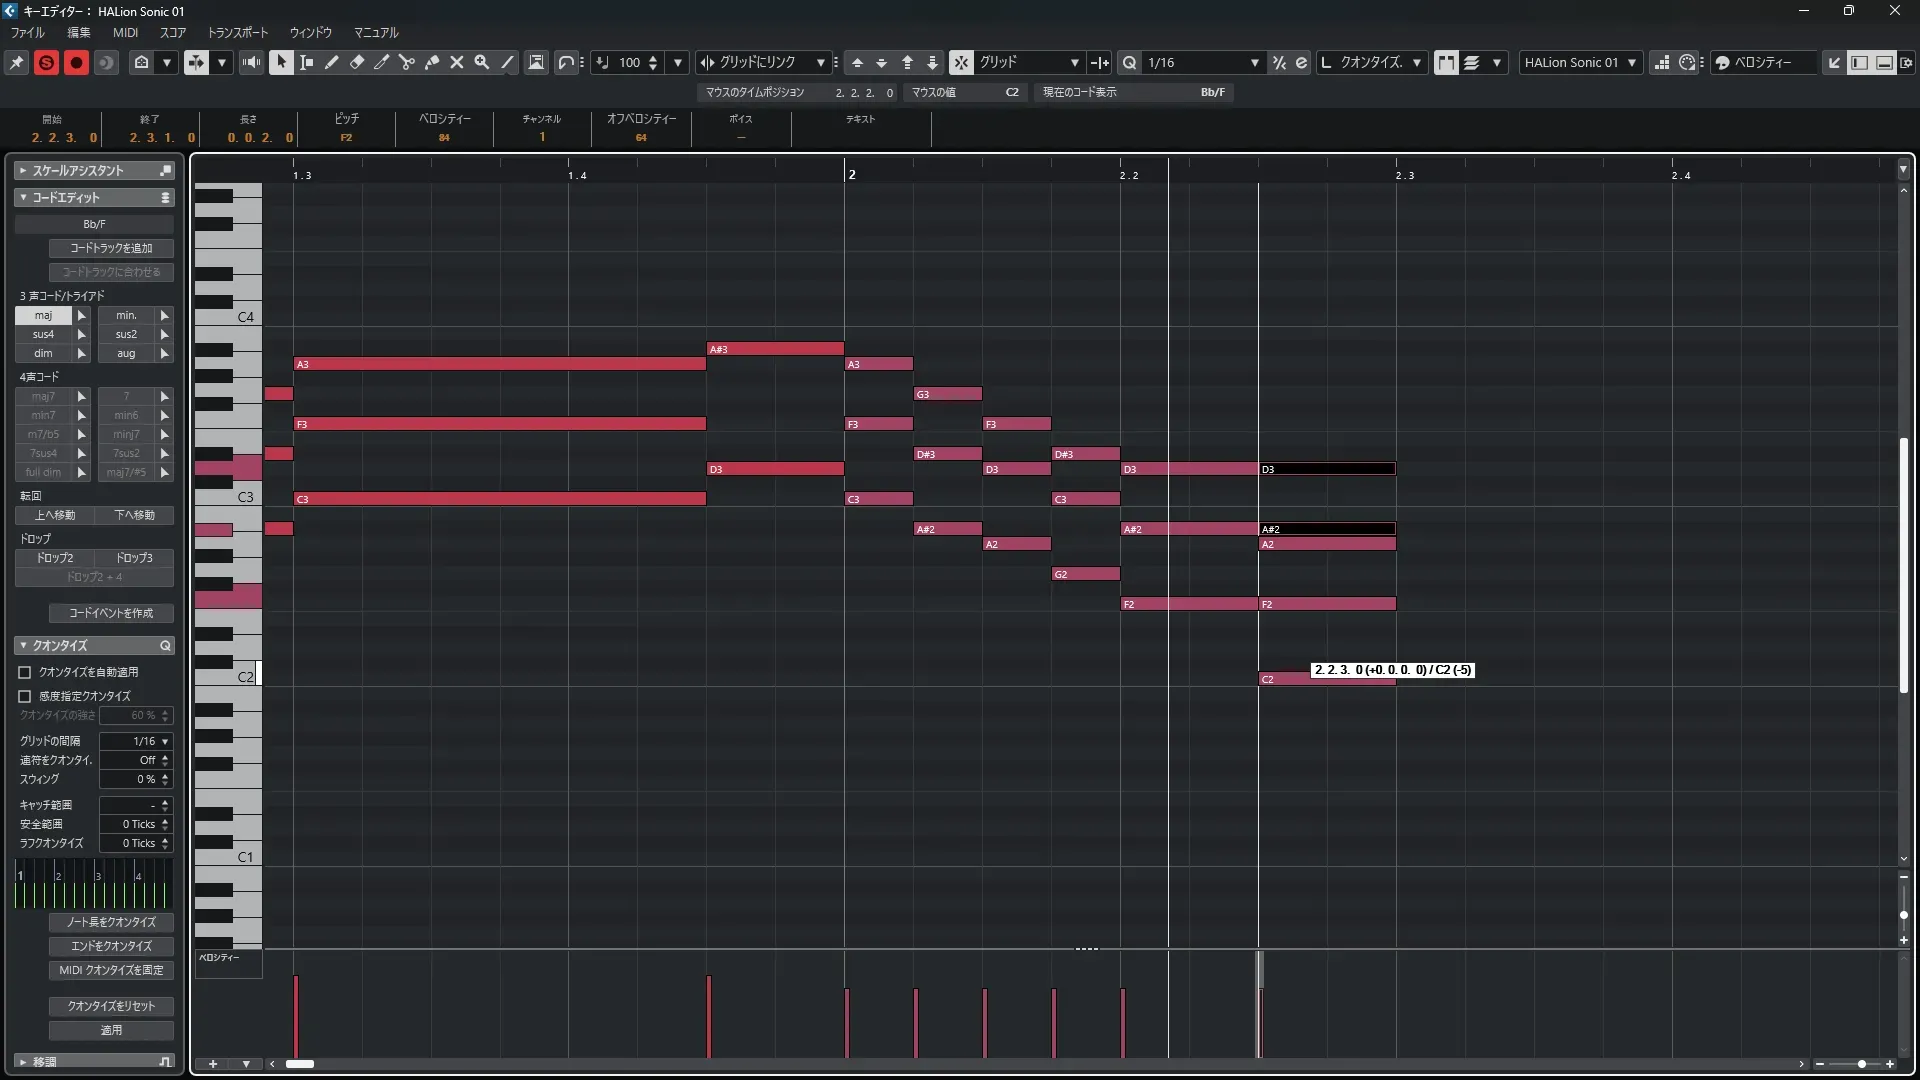Image resolution: width=1920 pixels, height=1080 pixels.
Task: Select the Split scissors tool
Action: (x=407, y=62)
